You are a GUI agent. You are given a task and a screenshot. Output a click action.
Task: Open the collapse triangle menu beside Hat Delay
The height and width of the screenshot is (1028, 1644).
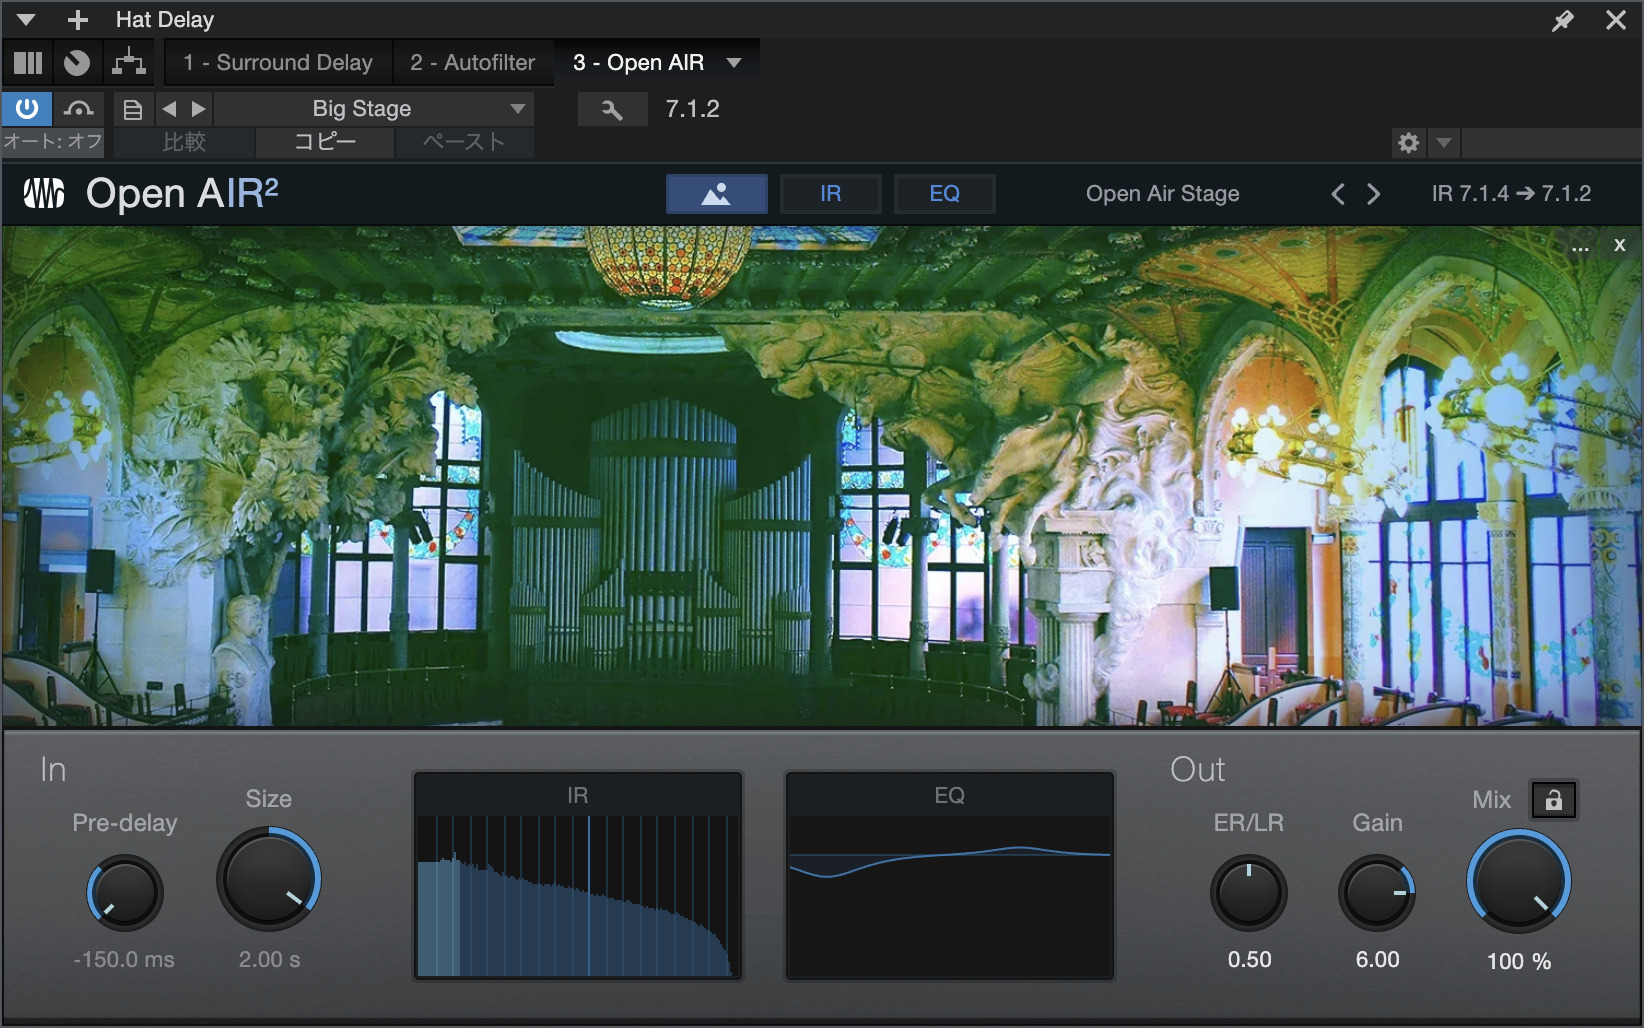click(x=27, y=19)
